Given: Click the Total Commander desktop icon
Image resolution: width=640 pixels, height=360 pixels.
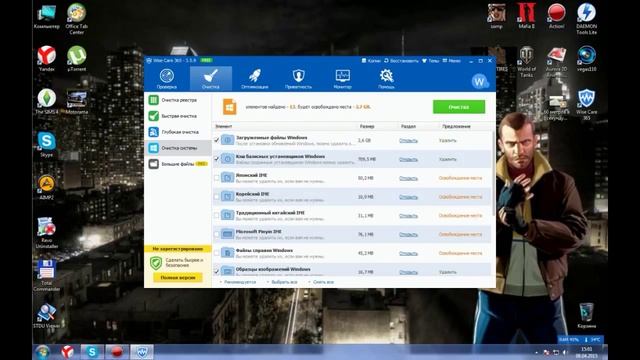Looking at the screenshot, I should pyautogui.click(x=47, y=275).
